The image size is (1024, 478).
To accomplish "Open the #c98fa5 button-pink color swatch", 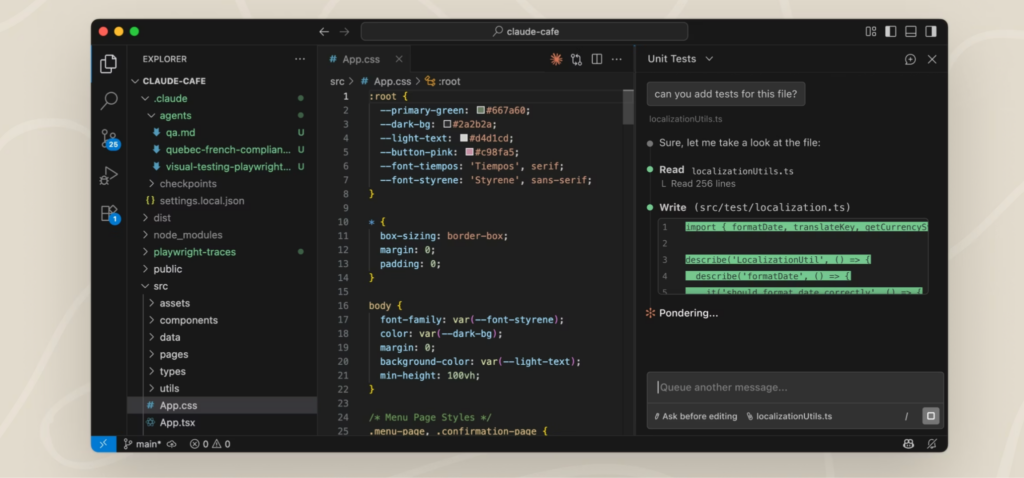I will click(x=470, y=152).
